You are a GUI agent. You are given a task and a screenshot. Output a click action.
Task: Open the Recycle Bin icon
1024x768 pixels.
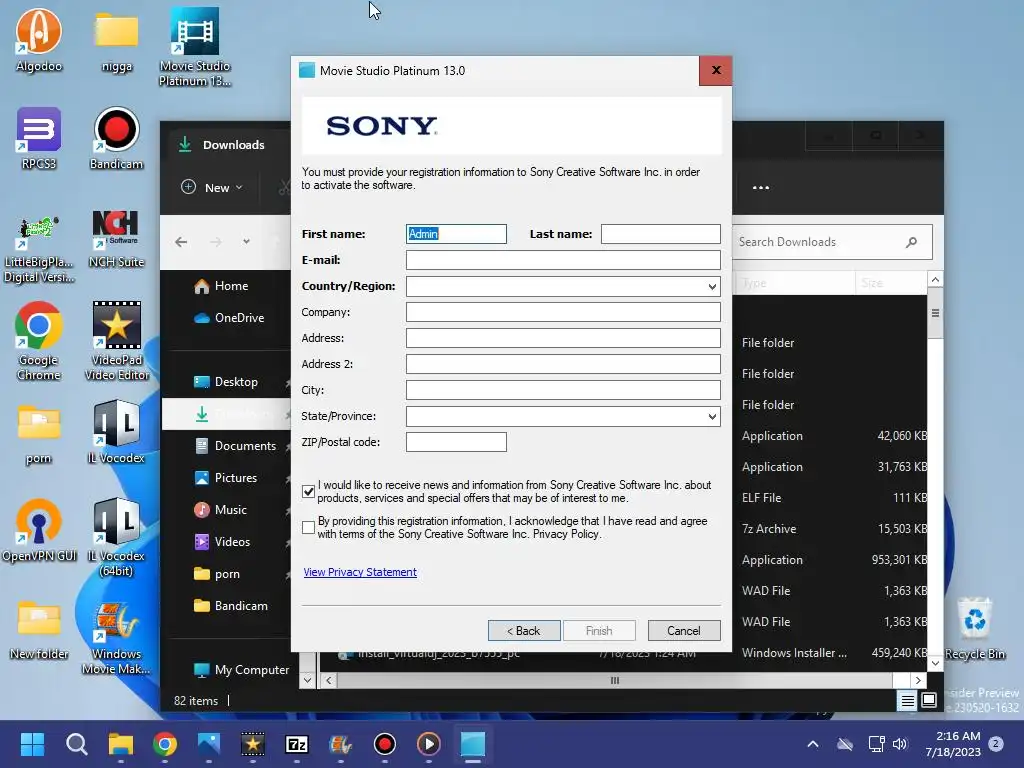click(974, 628)
